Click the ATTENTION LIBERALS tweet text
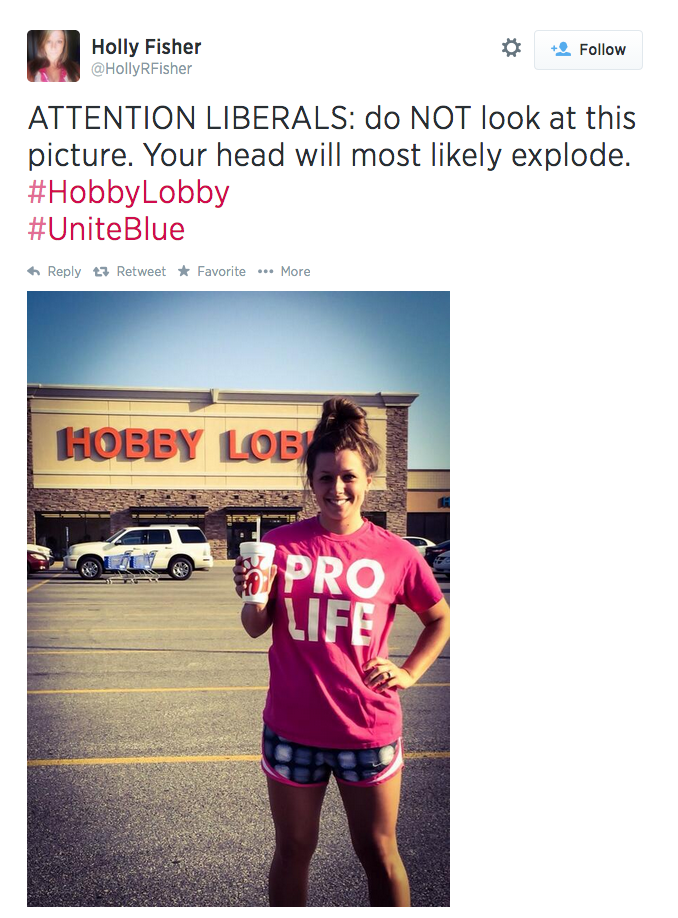678x918 pixels. (x=331, y=136)
